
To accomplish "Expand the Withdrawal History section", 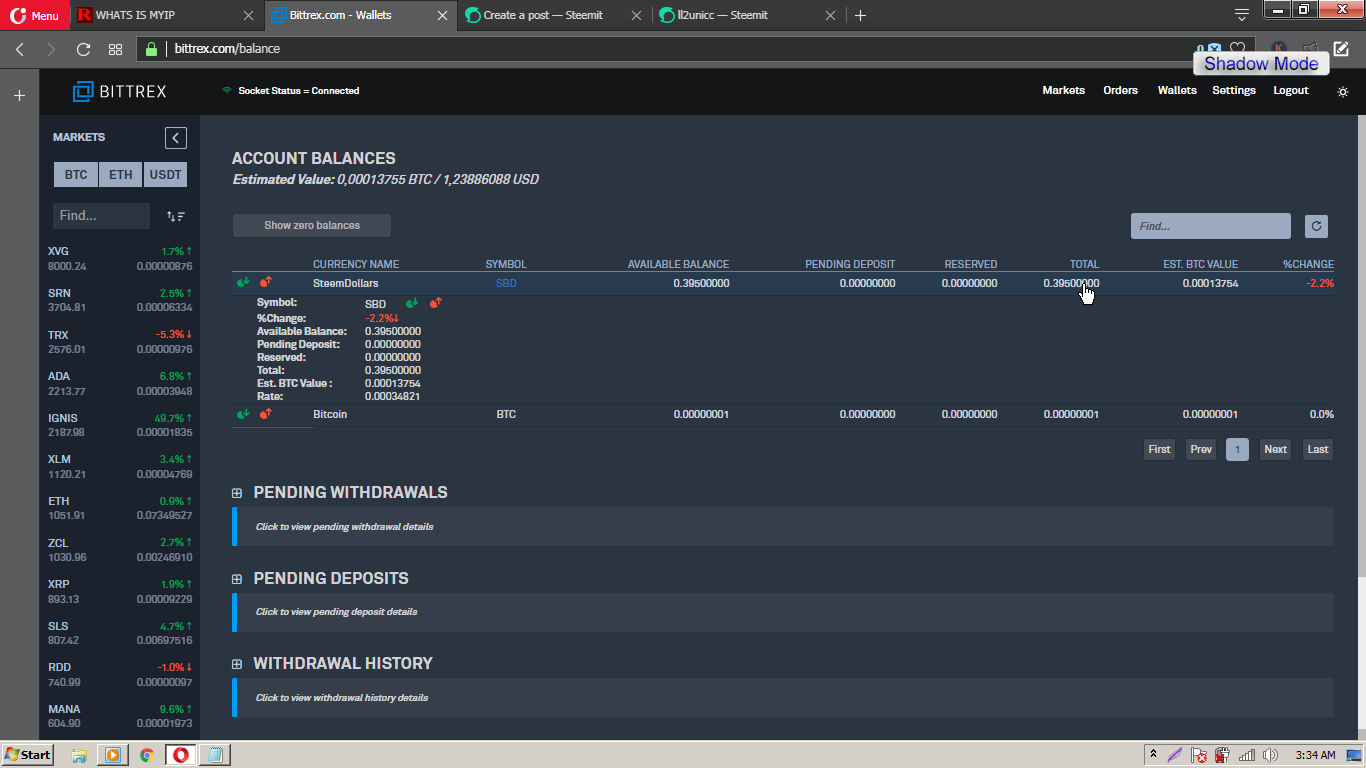I will point(237,664).
